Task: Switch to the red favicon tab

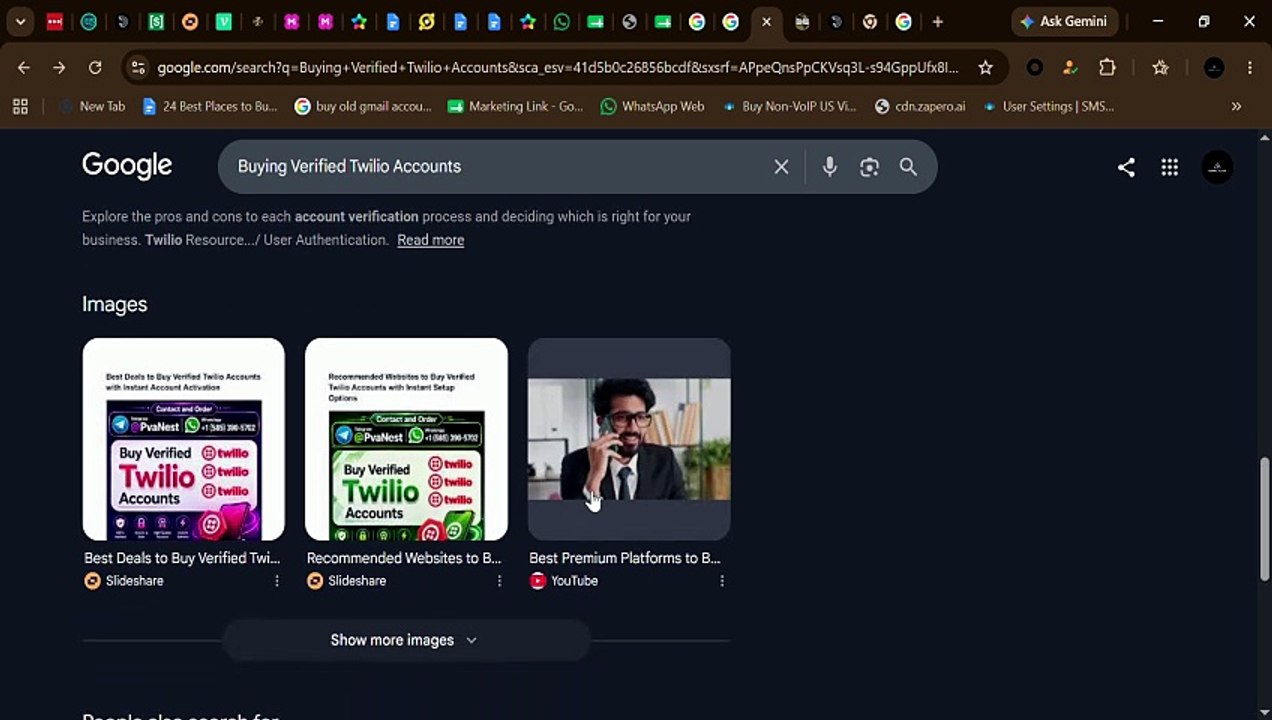Action: pos(55,22)
